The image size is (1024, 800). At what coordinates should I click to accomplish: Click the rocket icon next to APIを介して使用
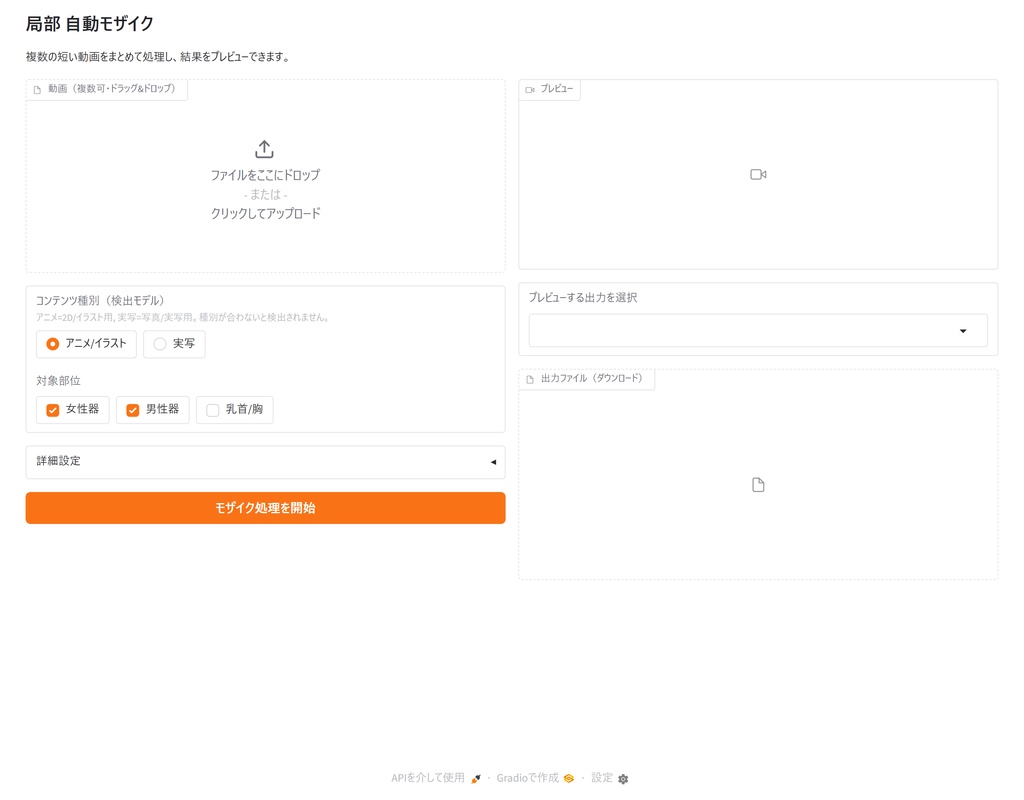point(475,778)
